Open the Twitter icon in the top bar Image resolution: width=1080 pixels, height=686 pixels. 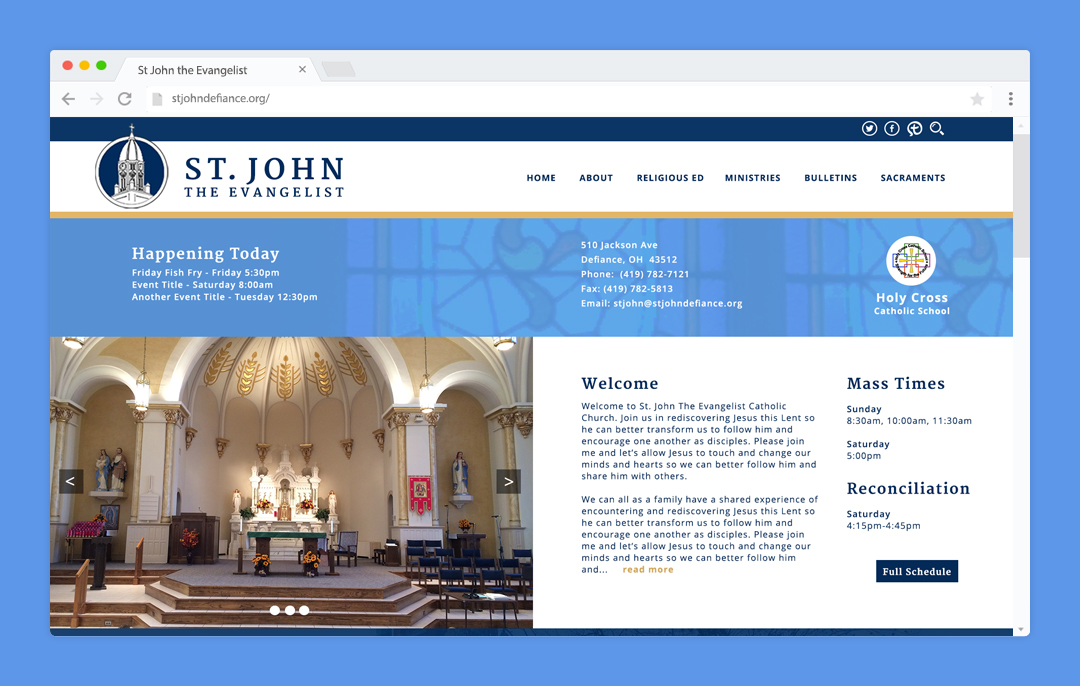tap(869, 129)
